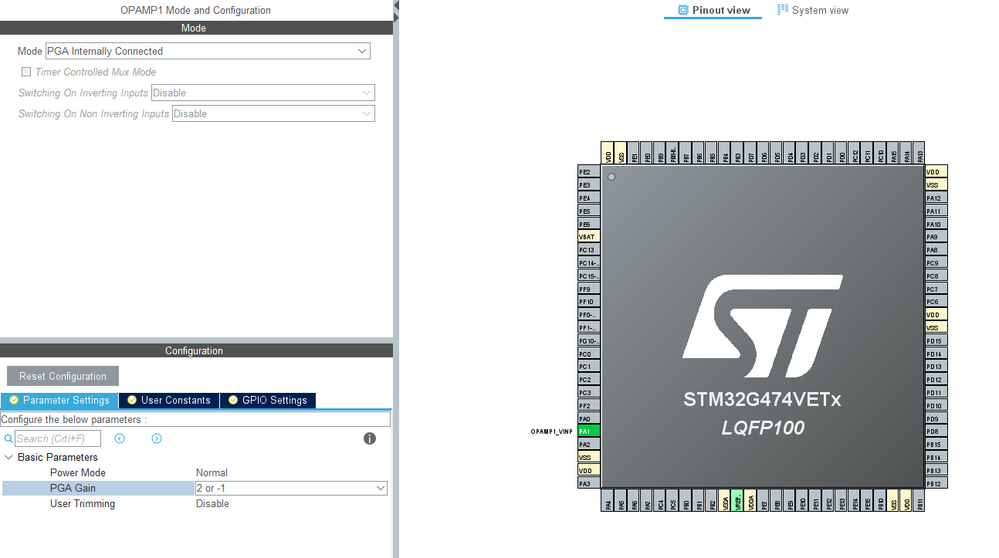Click the Normal value of Power Mode
Viewport: 999px width, 558px height.
point(212,473)
